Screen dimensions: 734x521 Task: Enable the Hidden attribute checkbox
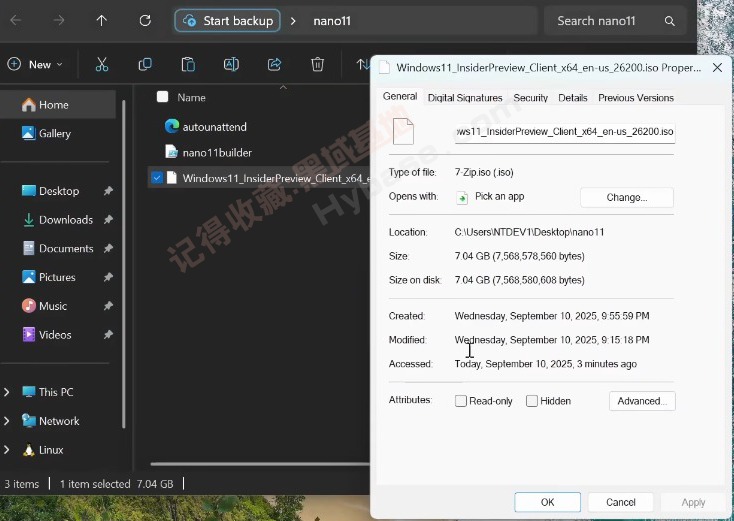pos(531,401)
